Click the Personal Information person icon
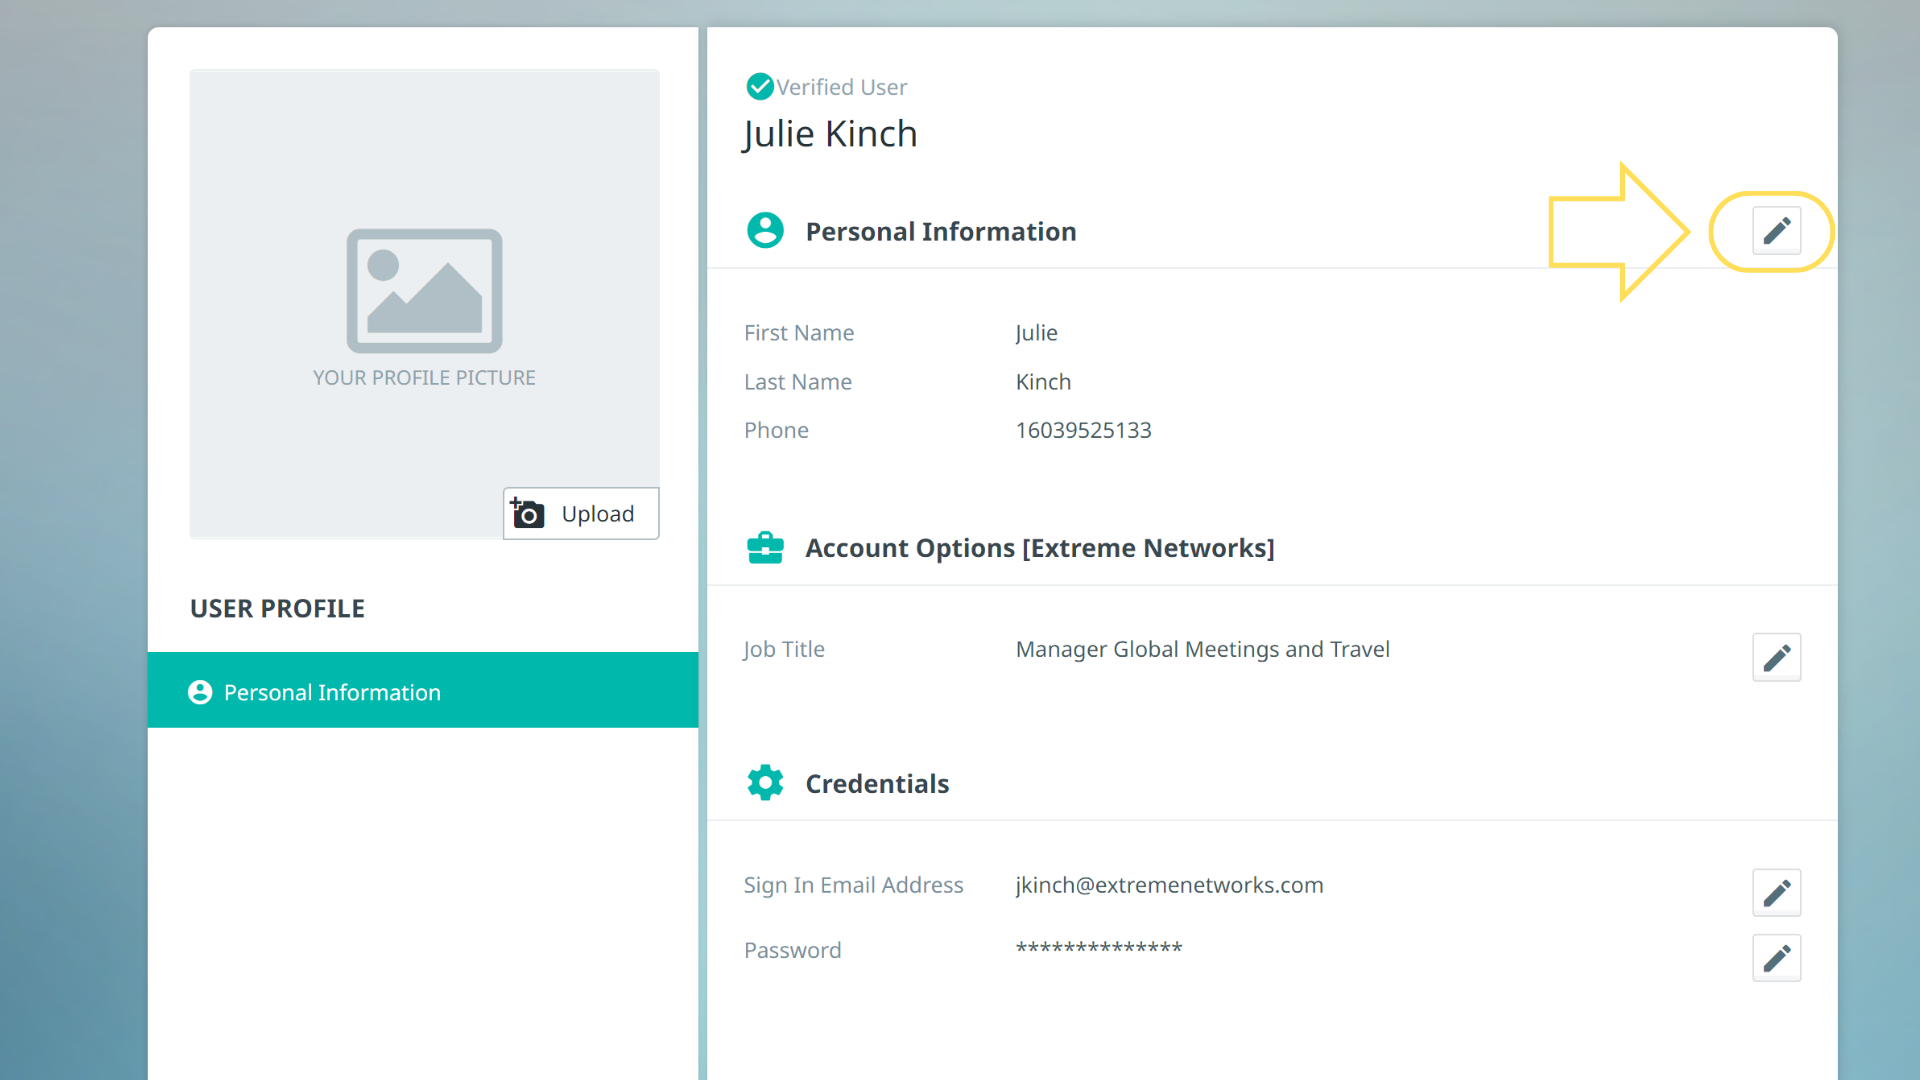The height and width of the screenshot is (1080, 1920). pyautogui.click(x=765, y=231)
